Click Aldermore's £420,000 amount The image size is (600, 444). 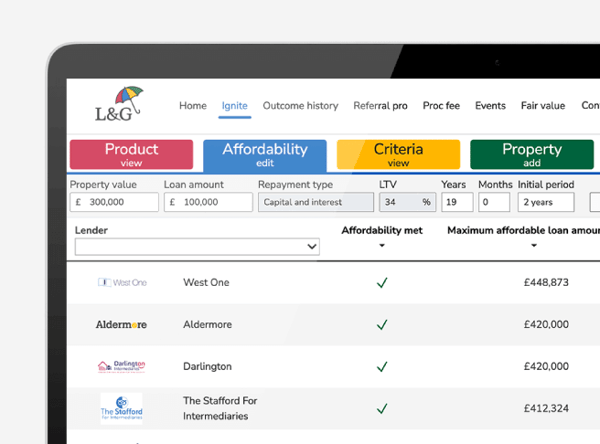(546, 325)
